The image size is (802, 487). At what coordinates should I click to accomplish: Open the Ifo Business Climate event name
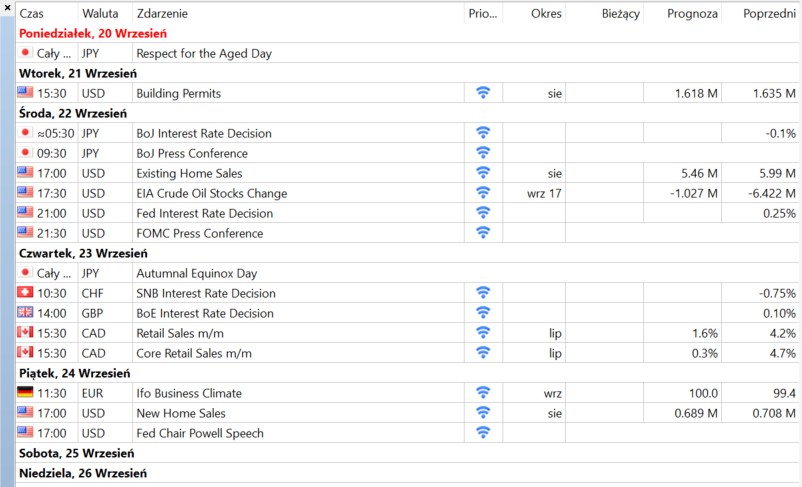click(189, 393)
